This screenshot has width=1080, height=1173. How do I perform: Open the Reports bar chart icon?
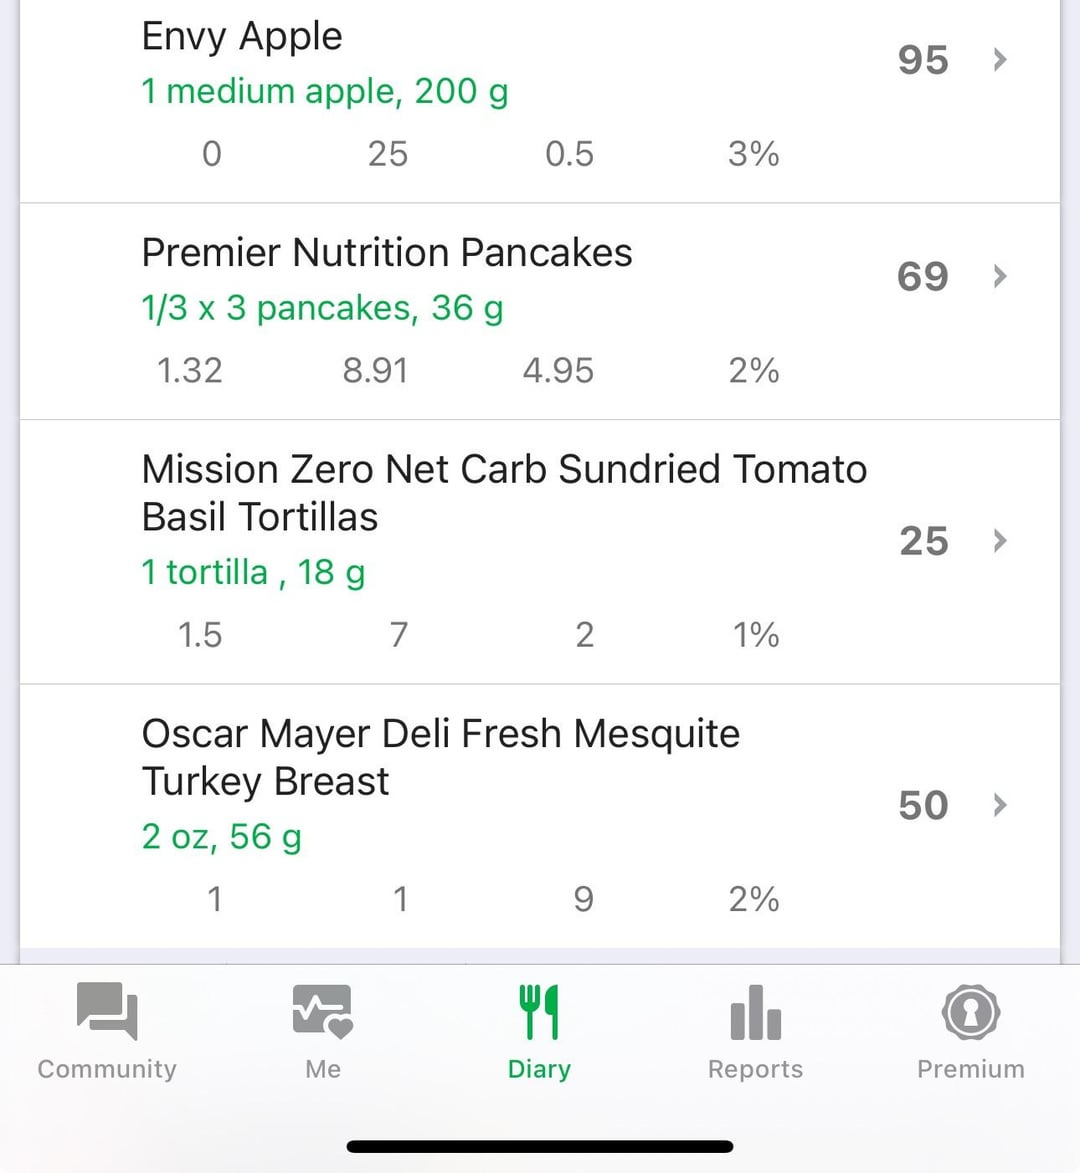[x=755, y=1012]
